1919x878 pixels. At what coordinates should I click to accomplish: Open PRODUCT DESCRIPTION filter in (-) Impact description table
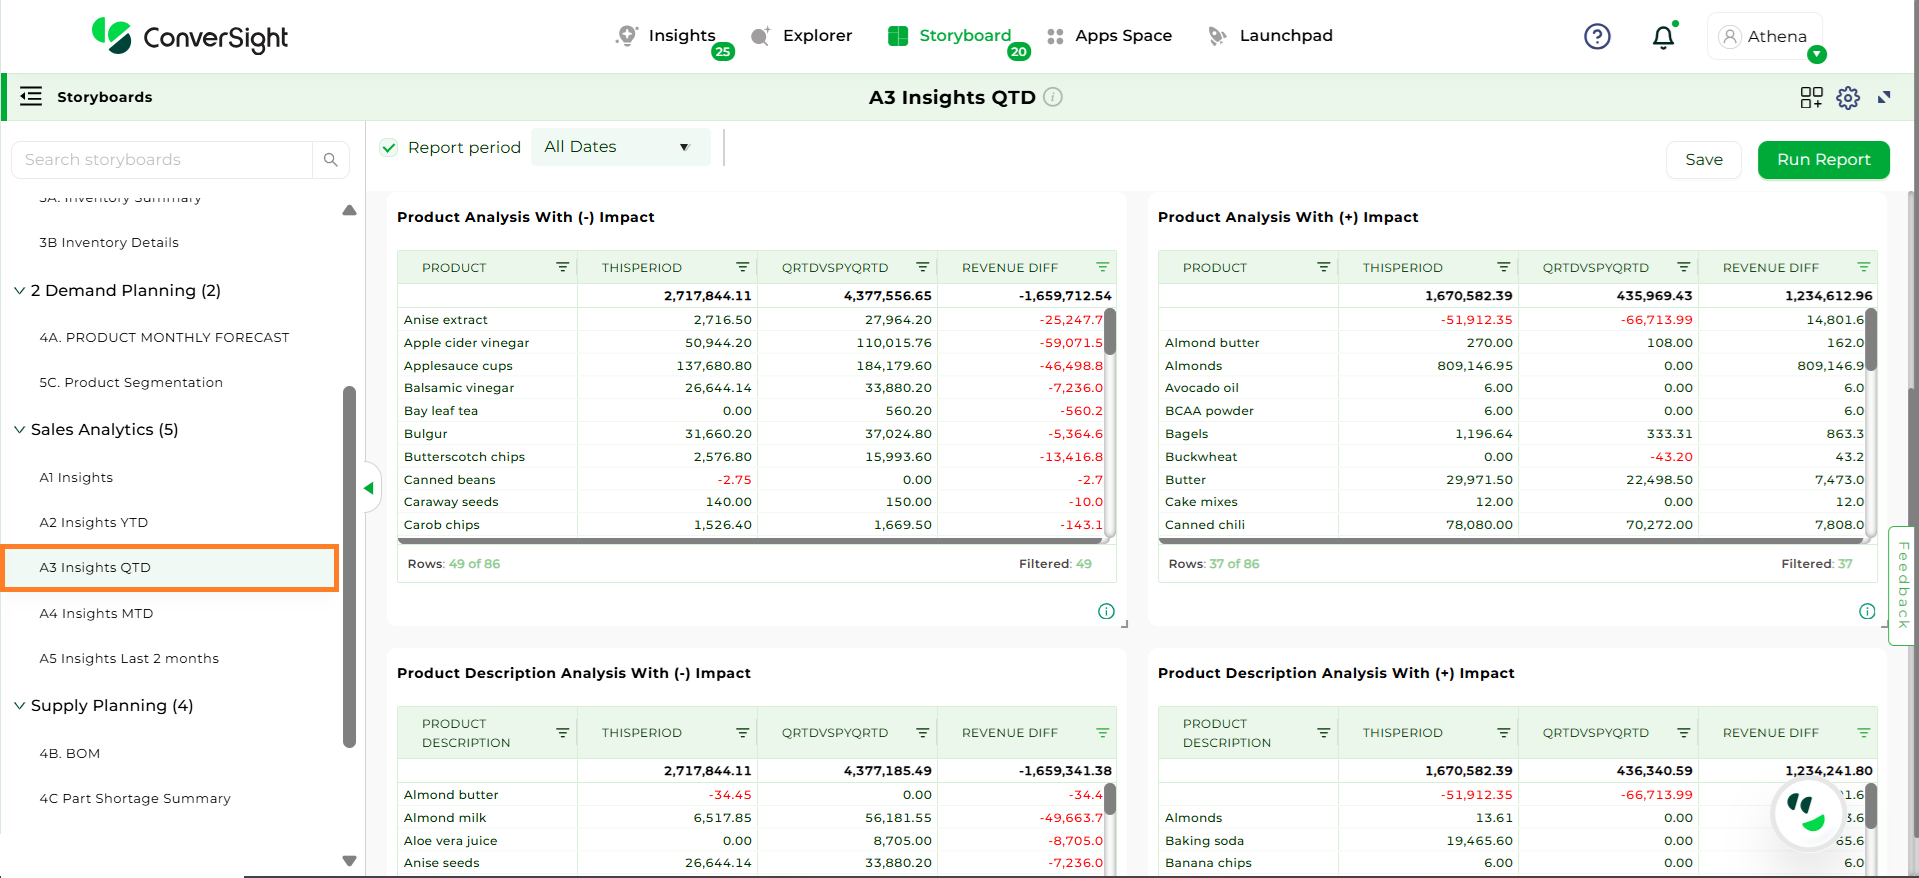(563, 733)
